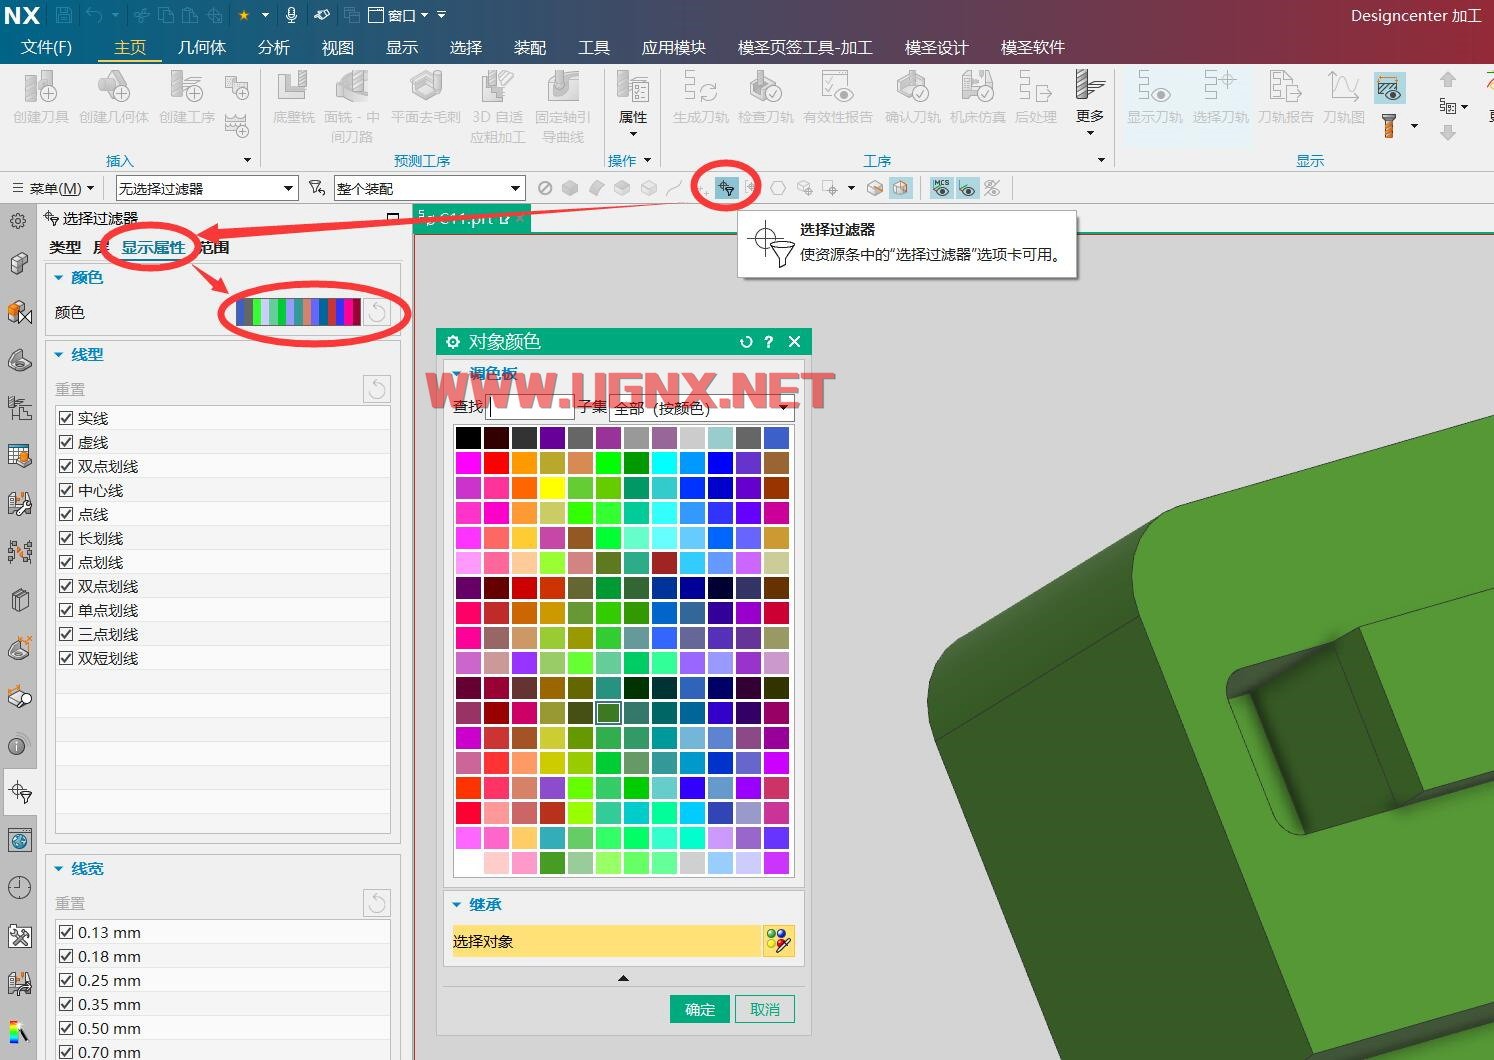1494x1060 pixels.
Task: Reset the 颜色 filter with the reset icon
Action: coord(377,312)
